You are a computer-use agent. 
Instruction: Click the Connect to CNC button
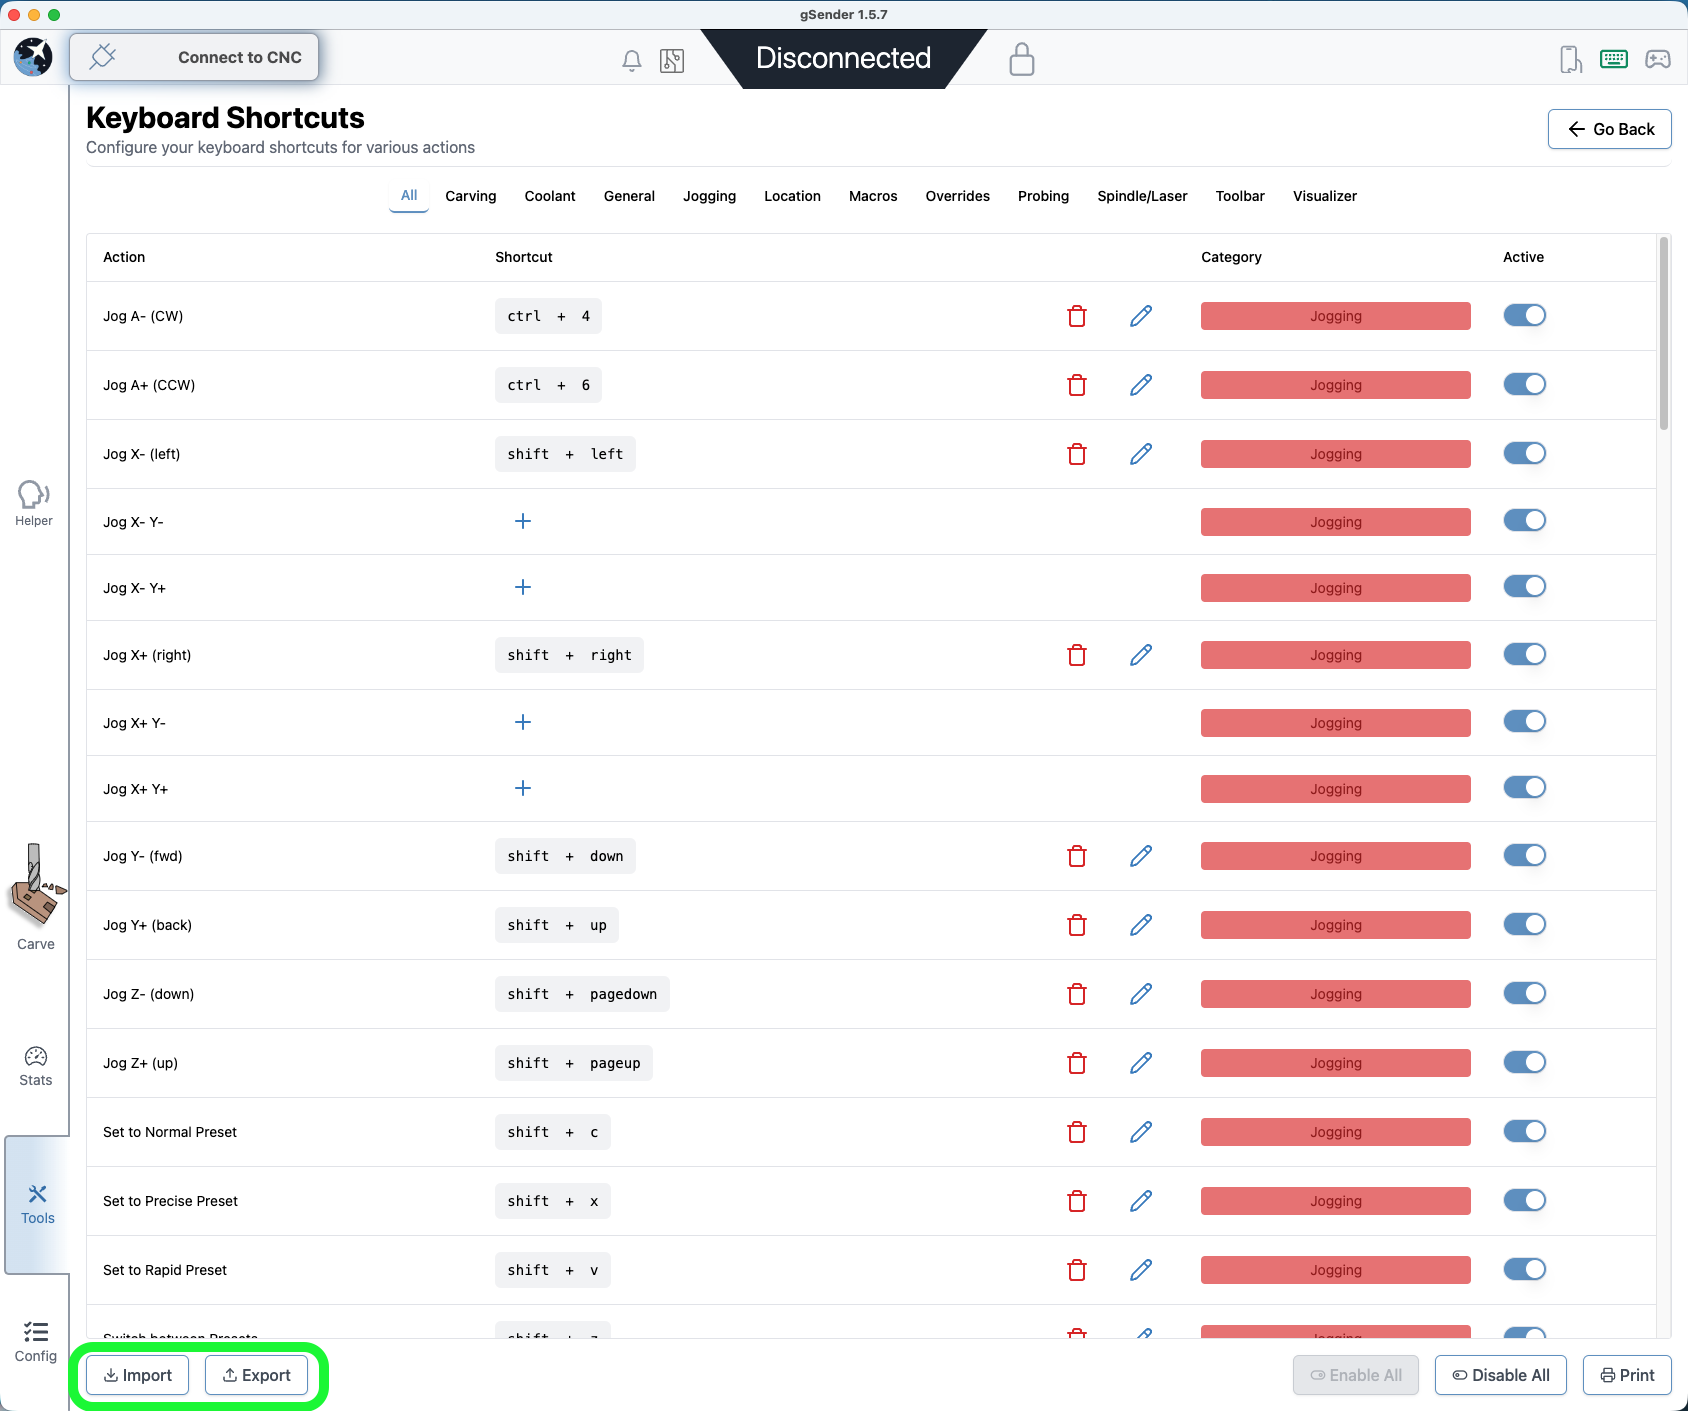[194, 57]
